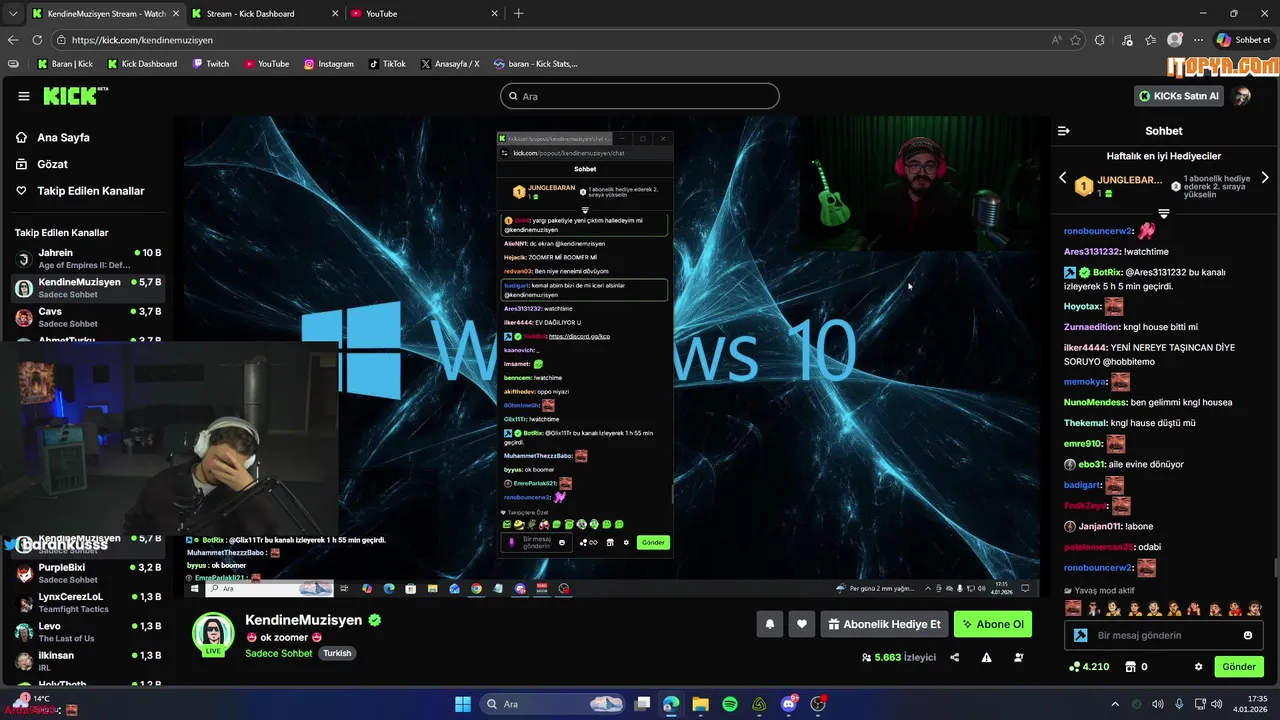Open the tab search dropdown
The width and height of the screenshot is (1280, 720).
13,13
